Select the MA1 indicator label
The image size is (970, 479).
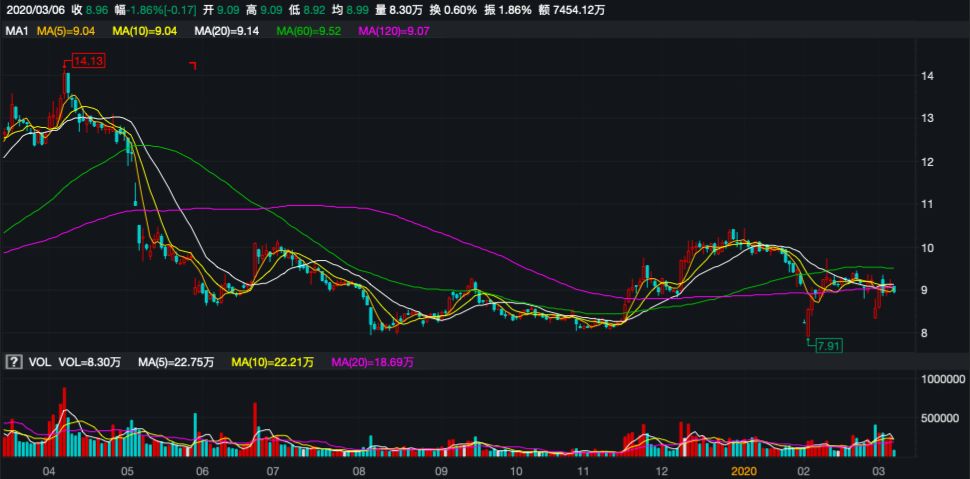click(x=16, y=32)
